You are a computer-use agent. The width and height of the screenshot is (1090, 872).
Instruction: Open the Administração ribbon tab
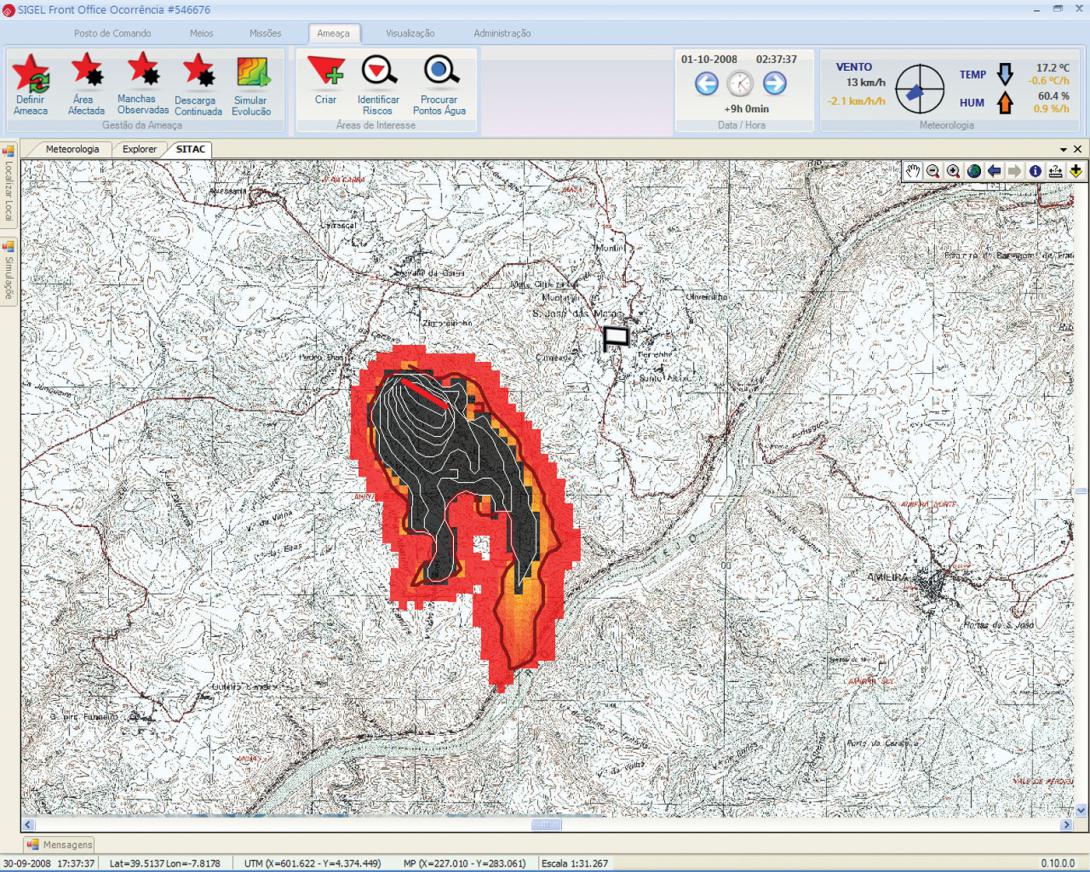(502, 33)
